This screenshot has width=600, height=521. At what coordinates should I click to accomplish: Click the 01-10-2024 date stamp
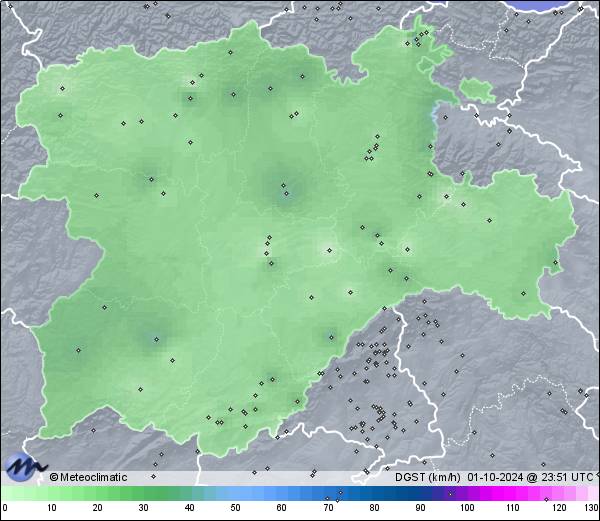[496, 477]
